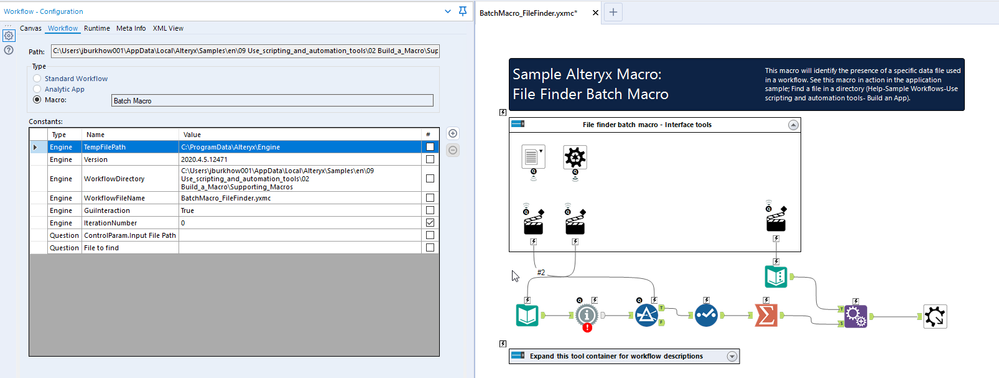Remove constant with the minus icon

(x=452, y=150)
